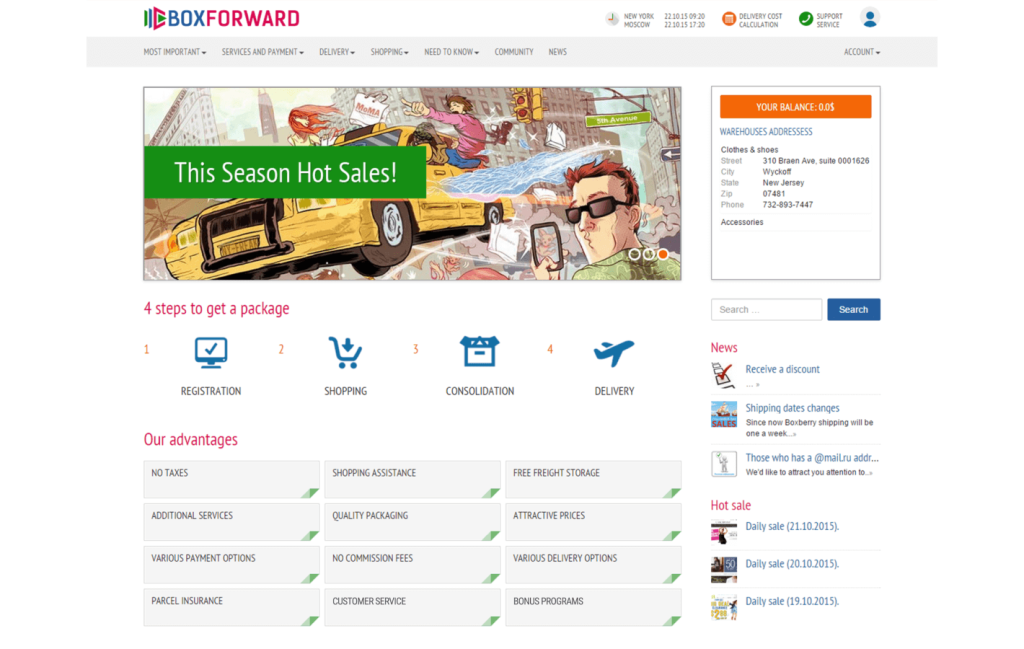This screenshot has width=1024, height=649.
Task: Click the Your Balance 0.0$ banner
Action: [x=795, y=106]
